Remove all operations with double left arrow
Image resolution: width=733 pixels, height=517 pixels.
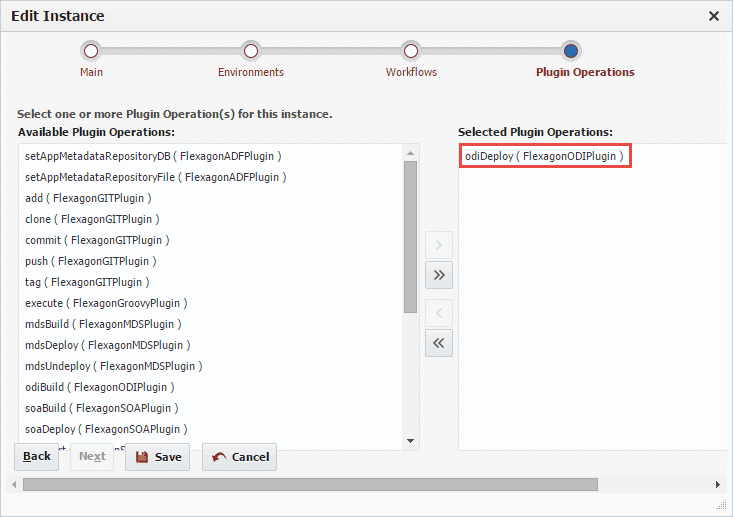438,343
